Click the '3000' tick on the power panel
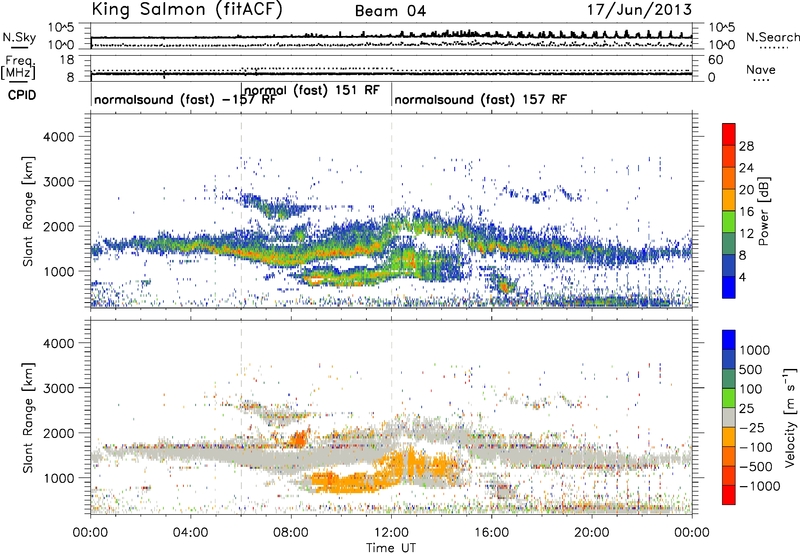800x554 pixels. point(58,182)
